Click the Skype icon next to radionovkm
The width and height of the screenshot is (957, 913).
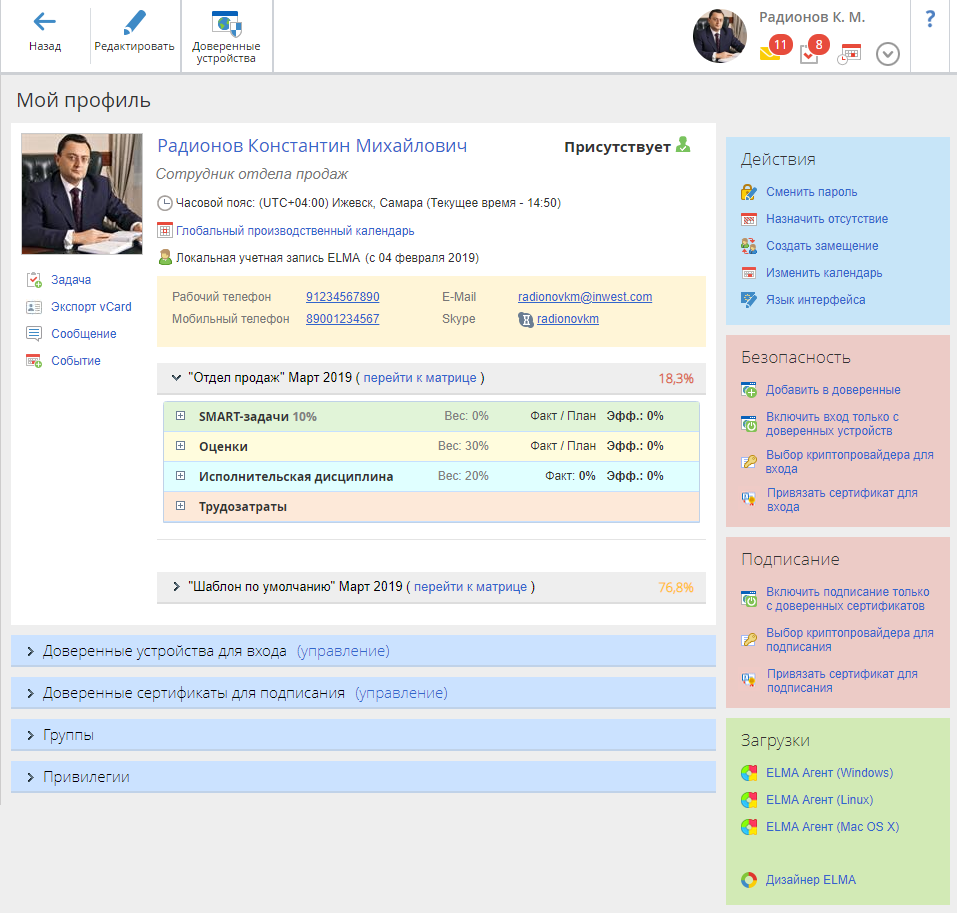[526, 320]
